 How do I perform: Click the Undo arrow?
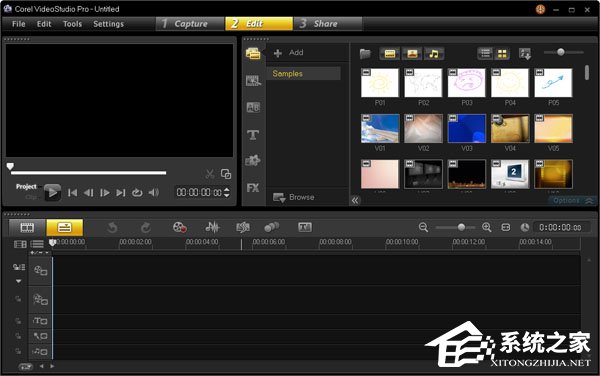[x=112, y=228]
